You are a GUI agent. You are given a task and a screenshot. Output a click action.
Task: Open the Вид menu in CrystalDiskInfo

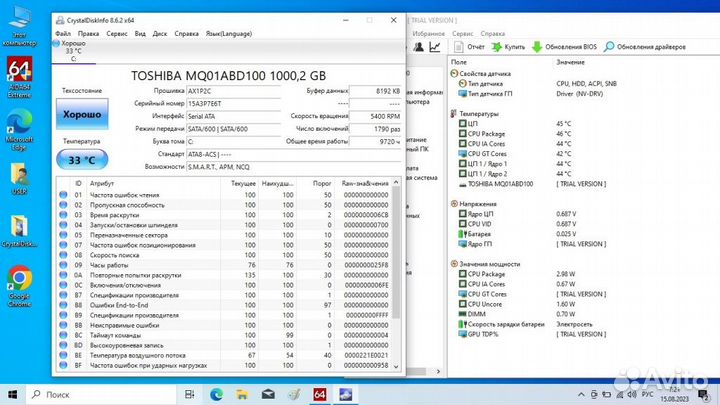(140, 34)
